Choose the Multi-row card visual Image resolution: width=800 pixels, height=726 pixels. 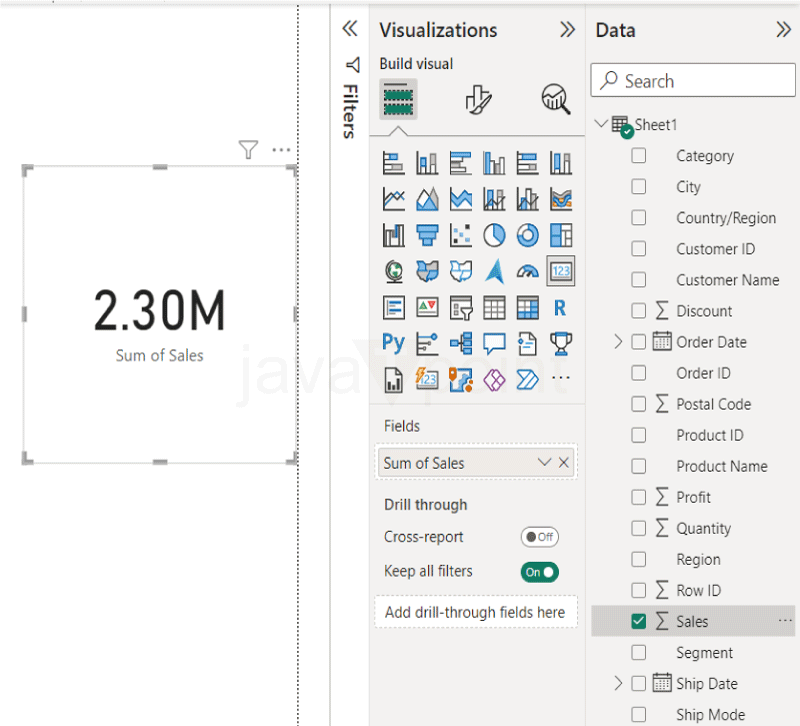[393, 308]
